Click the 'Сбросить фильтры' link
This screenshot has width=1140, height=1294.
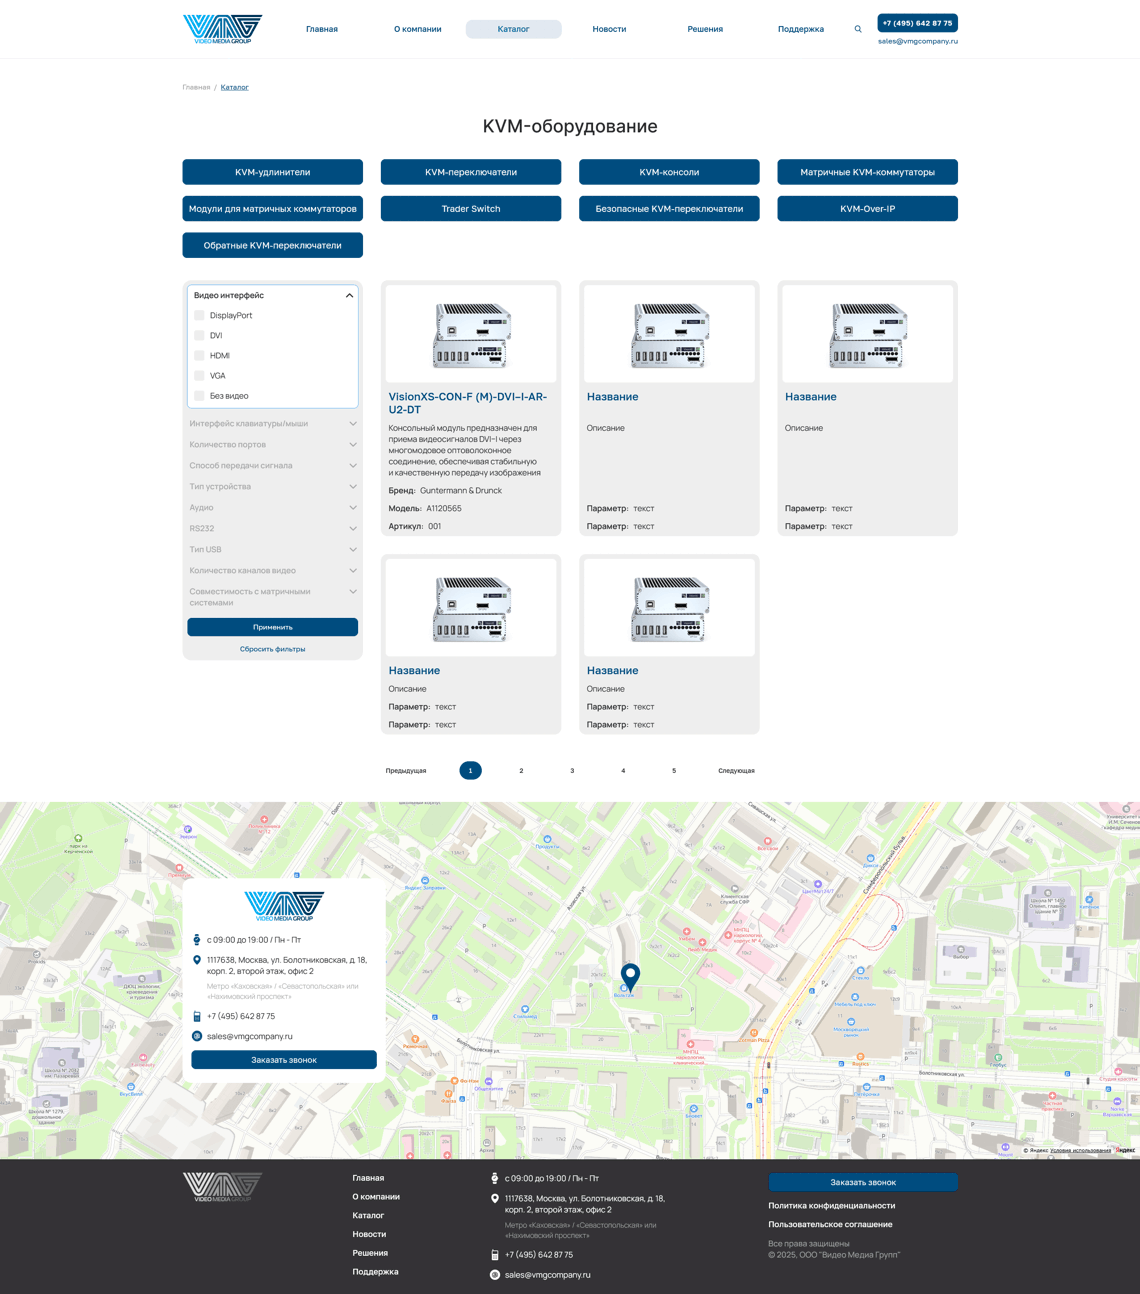click(272, 649)
